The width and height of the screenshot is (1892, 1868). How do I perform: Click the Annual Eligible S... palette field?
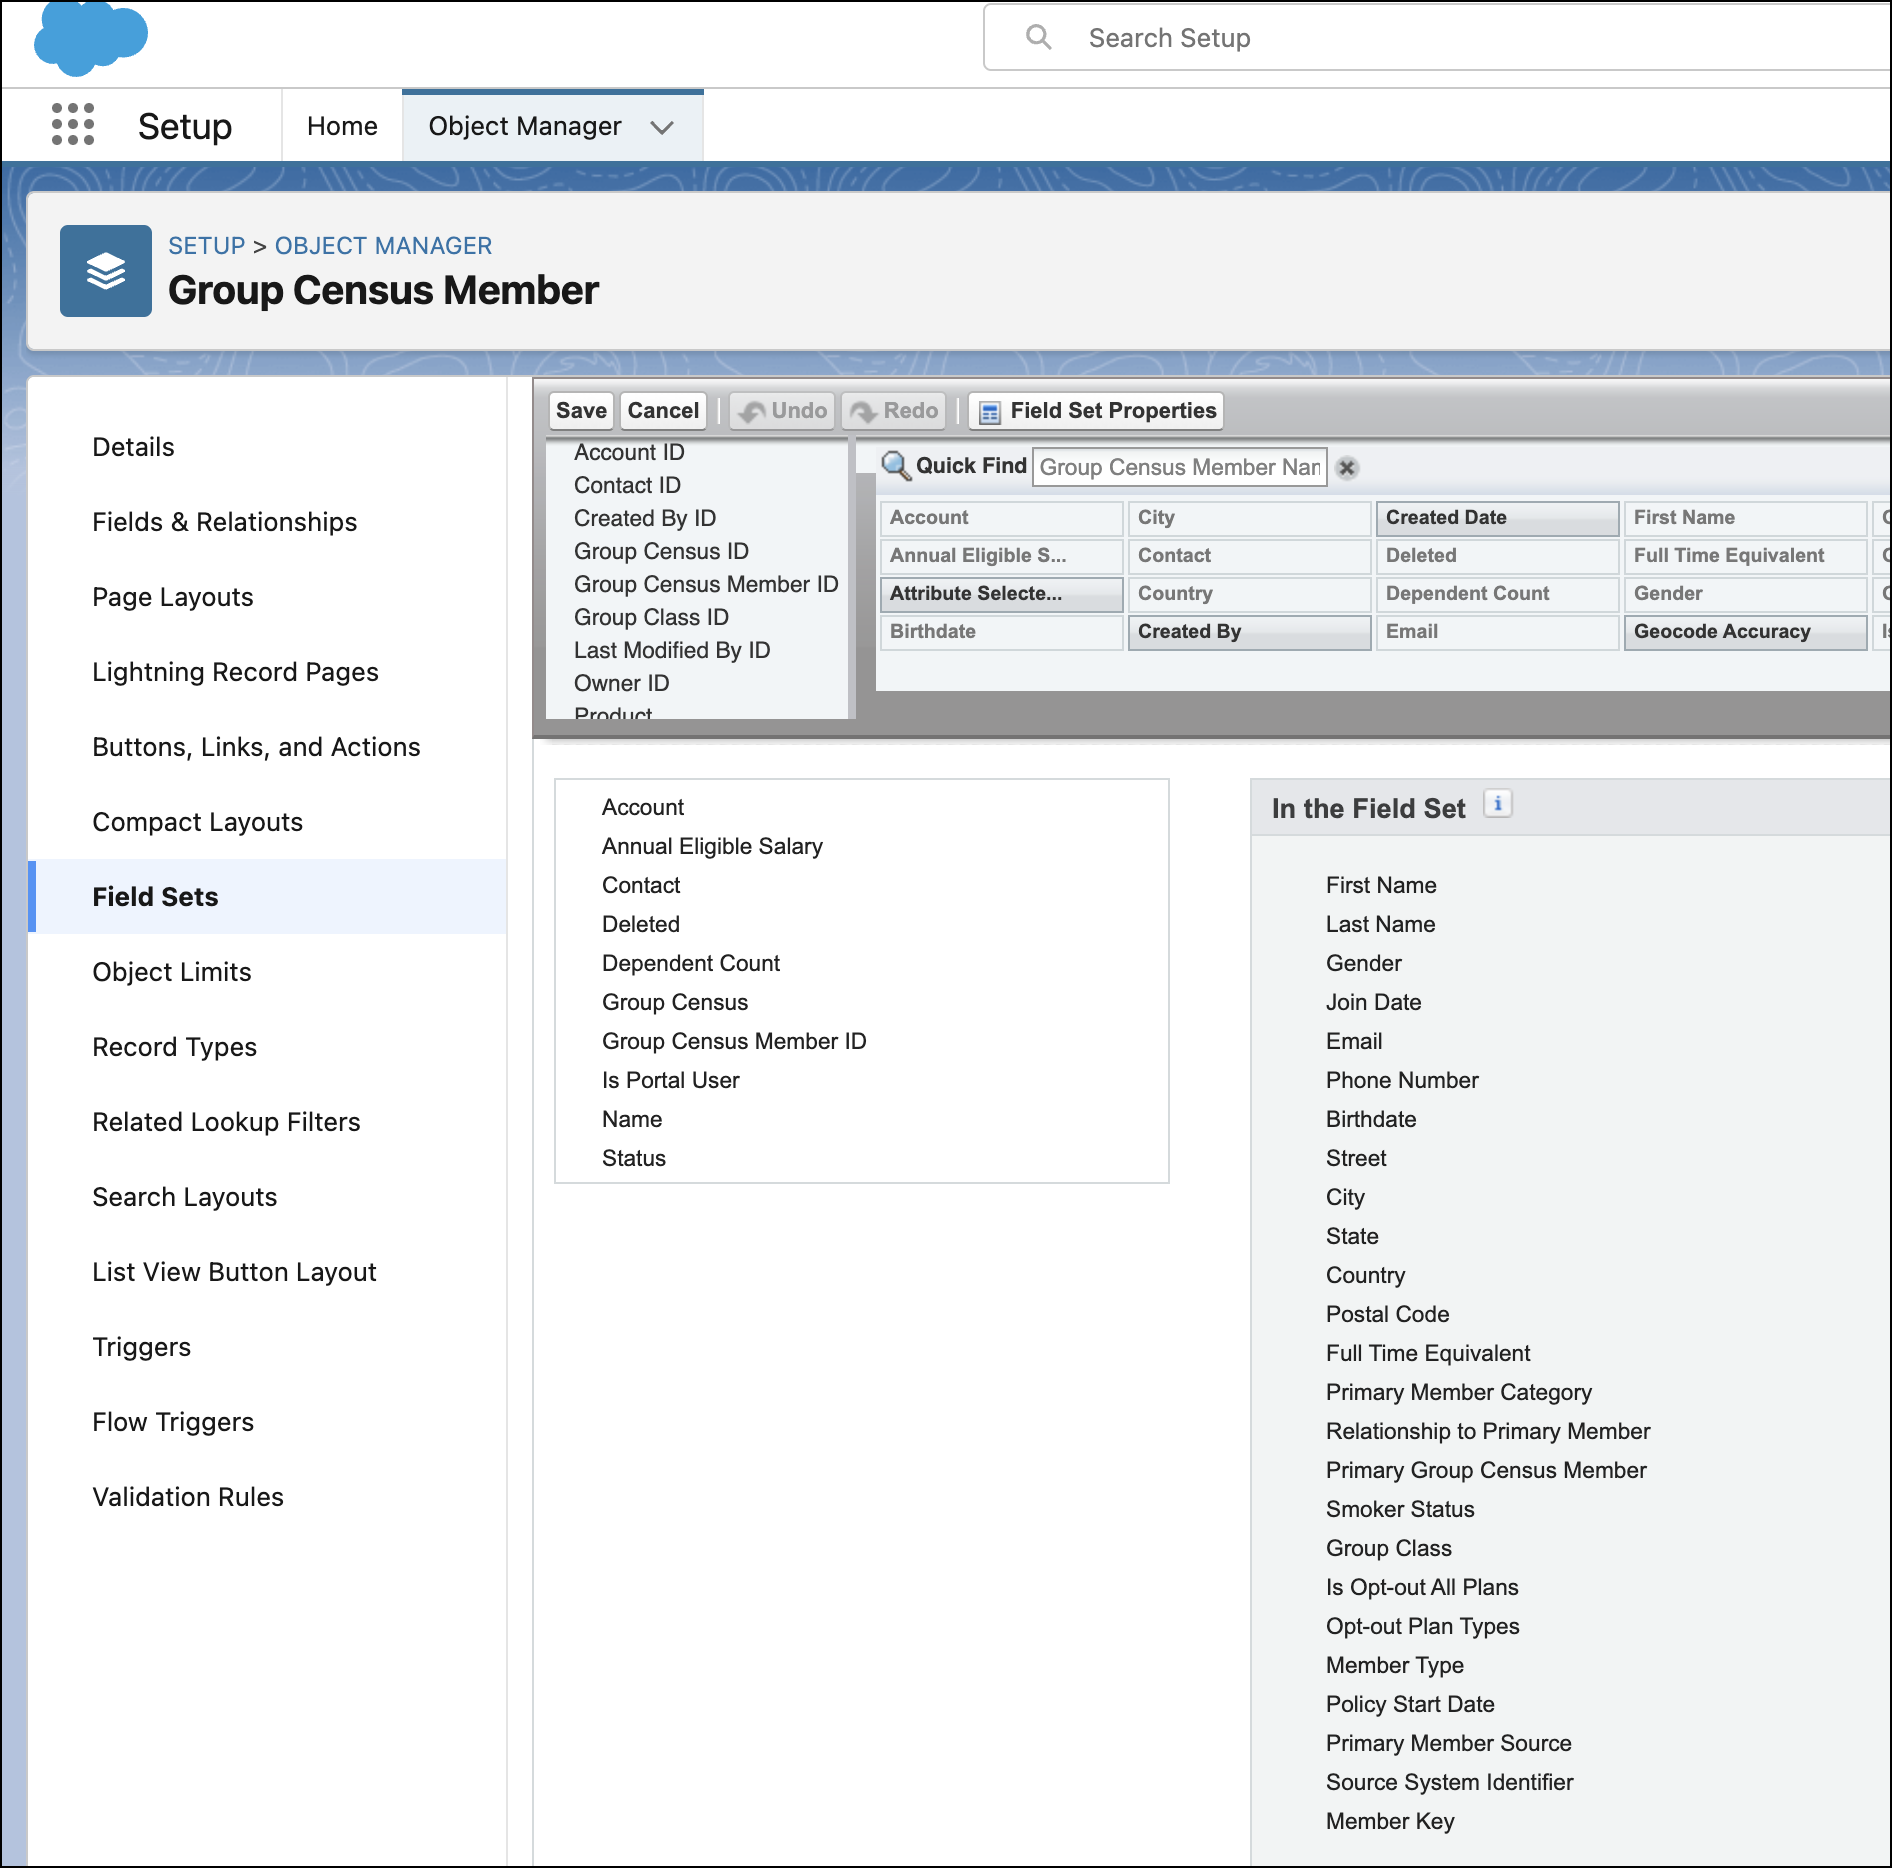pyautogui.click(x=1002, y=556)
